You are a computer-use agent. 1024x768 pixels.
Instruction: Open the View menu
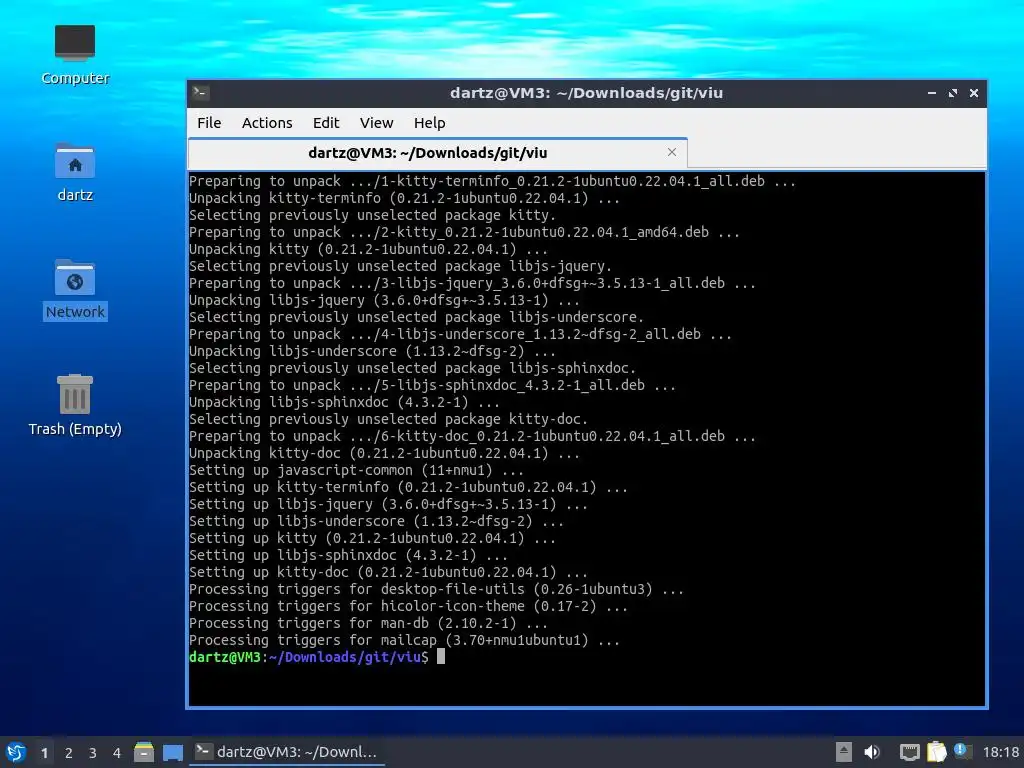[x=376, y=123]
